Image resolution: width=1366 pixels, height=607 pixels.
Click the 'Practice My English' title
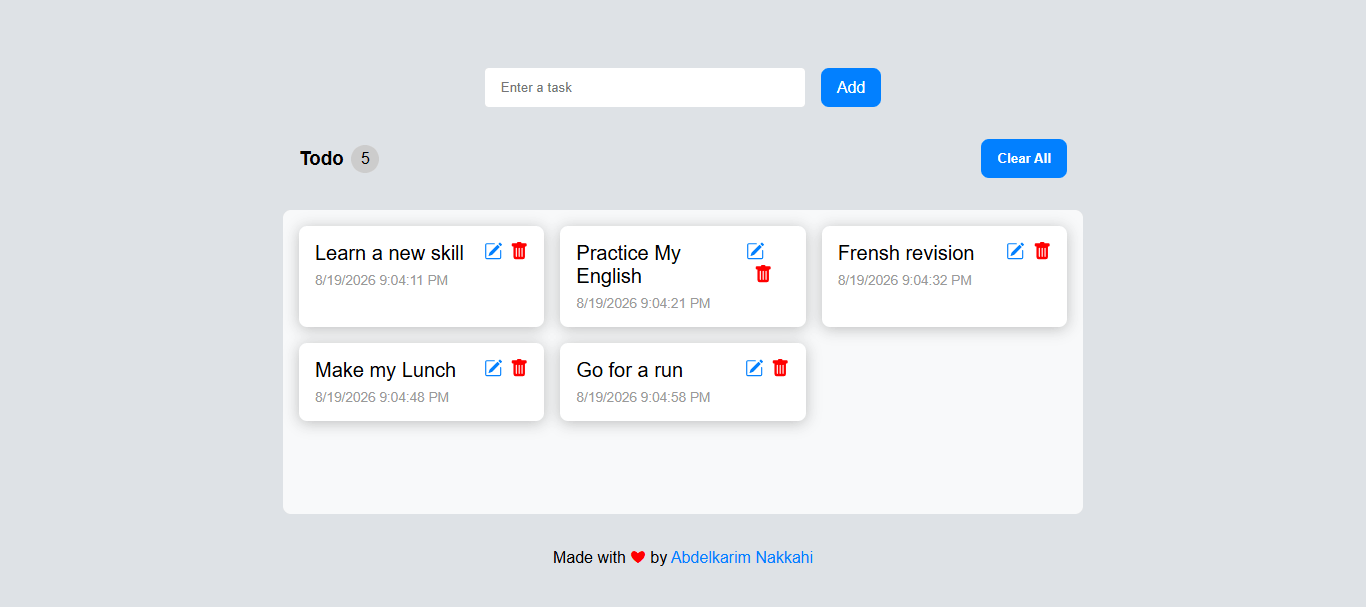pyautogui.click(x=629, y=264)
